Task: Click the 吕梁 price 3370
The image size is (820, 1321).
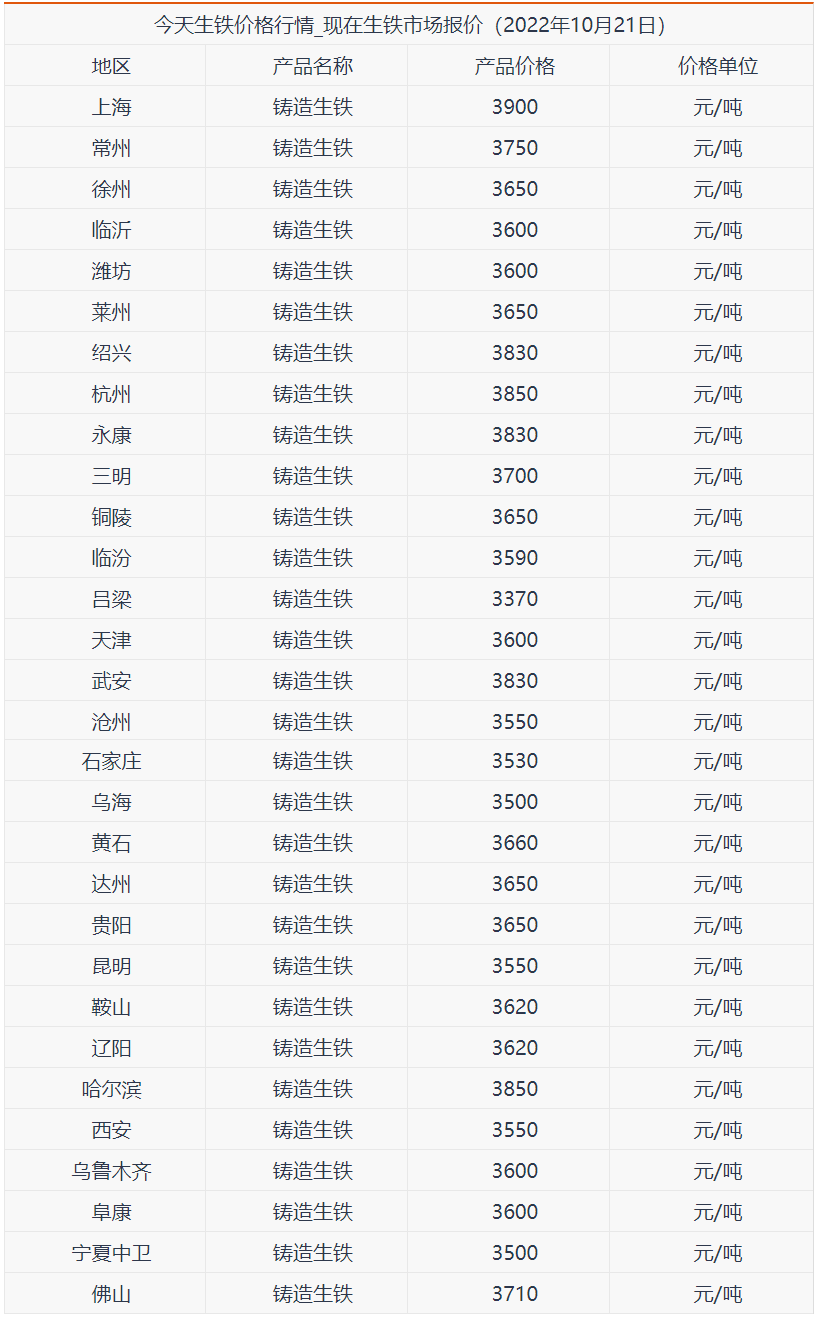Action: 515,599
